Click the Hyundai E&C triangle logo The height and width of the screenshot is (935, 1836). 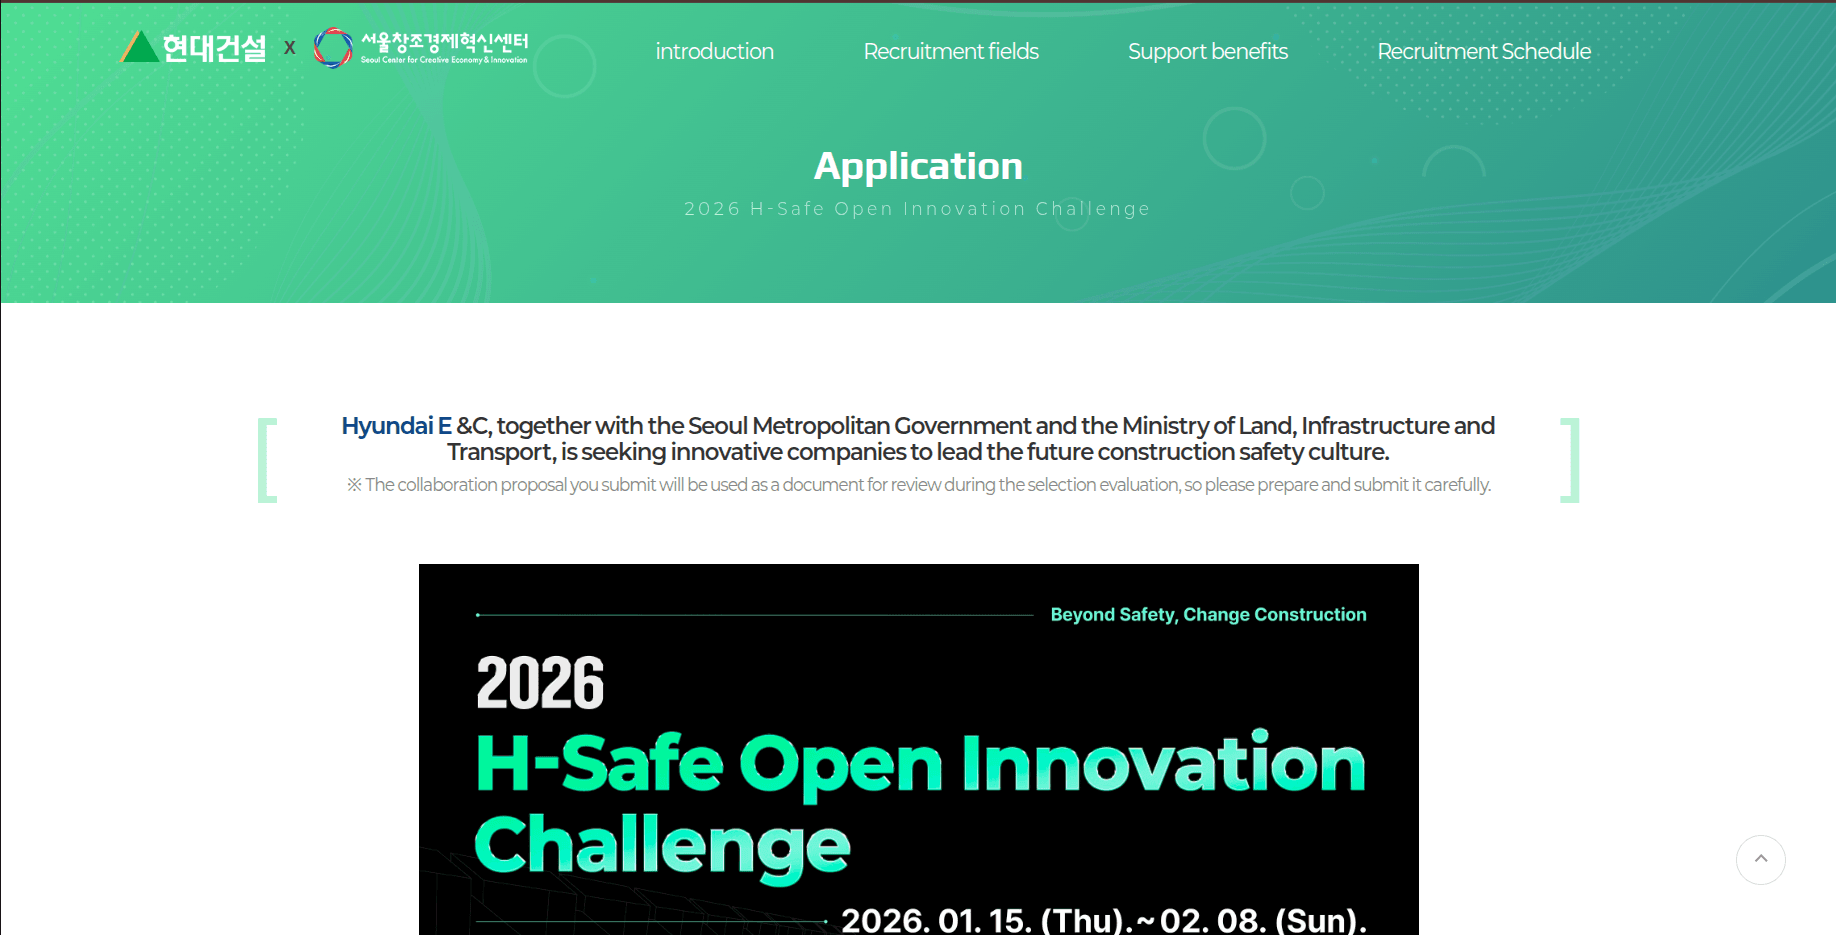[193, 47]
